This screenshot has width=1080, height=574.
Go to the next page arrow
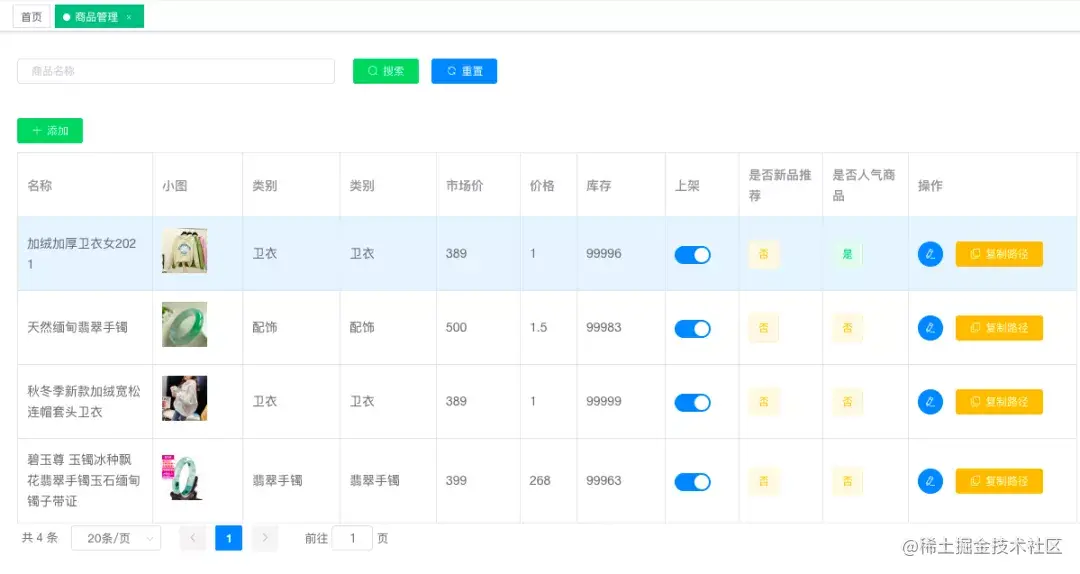[265, 538]
